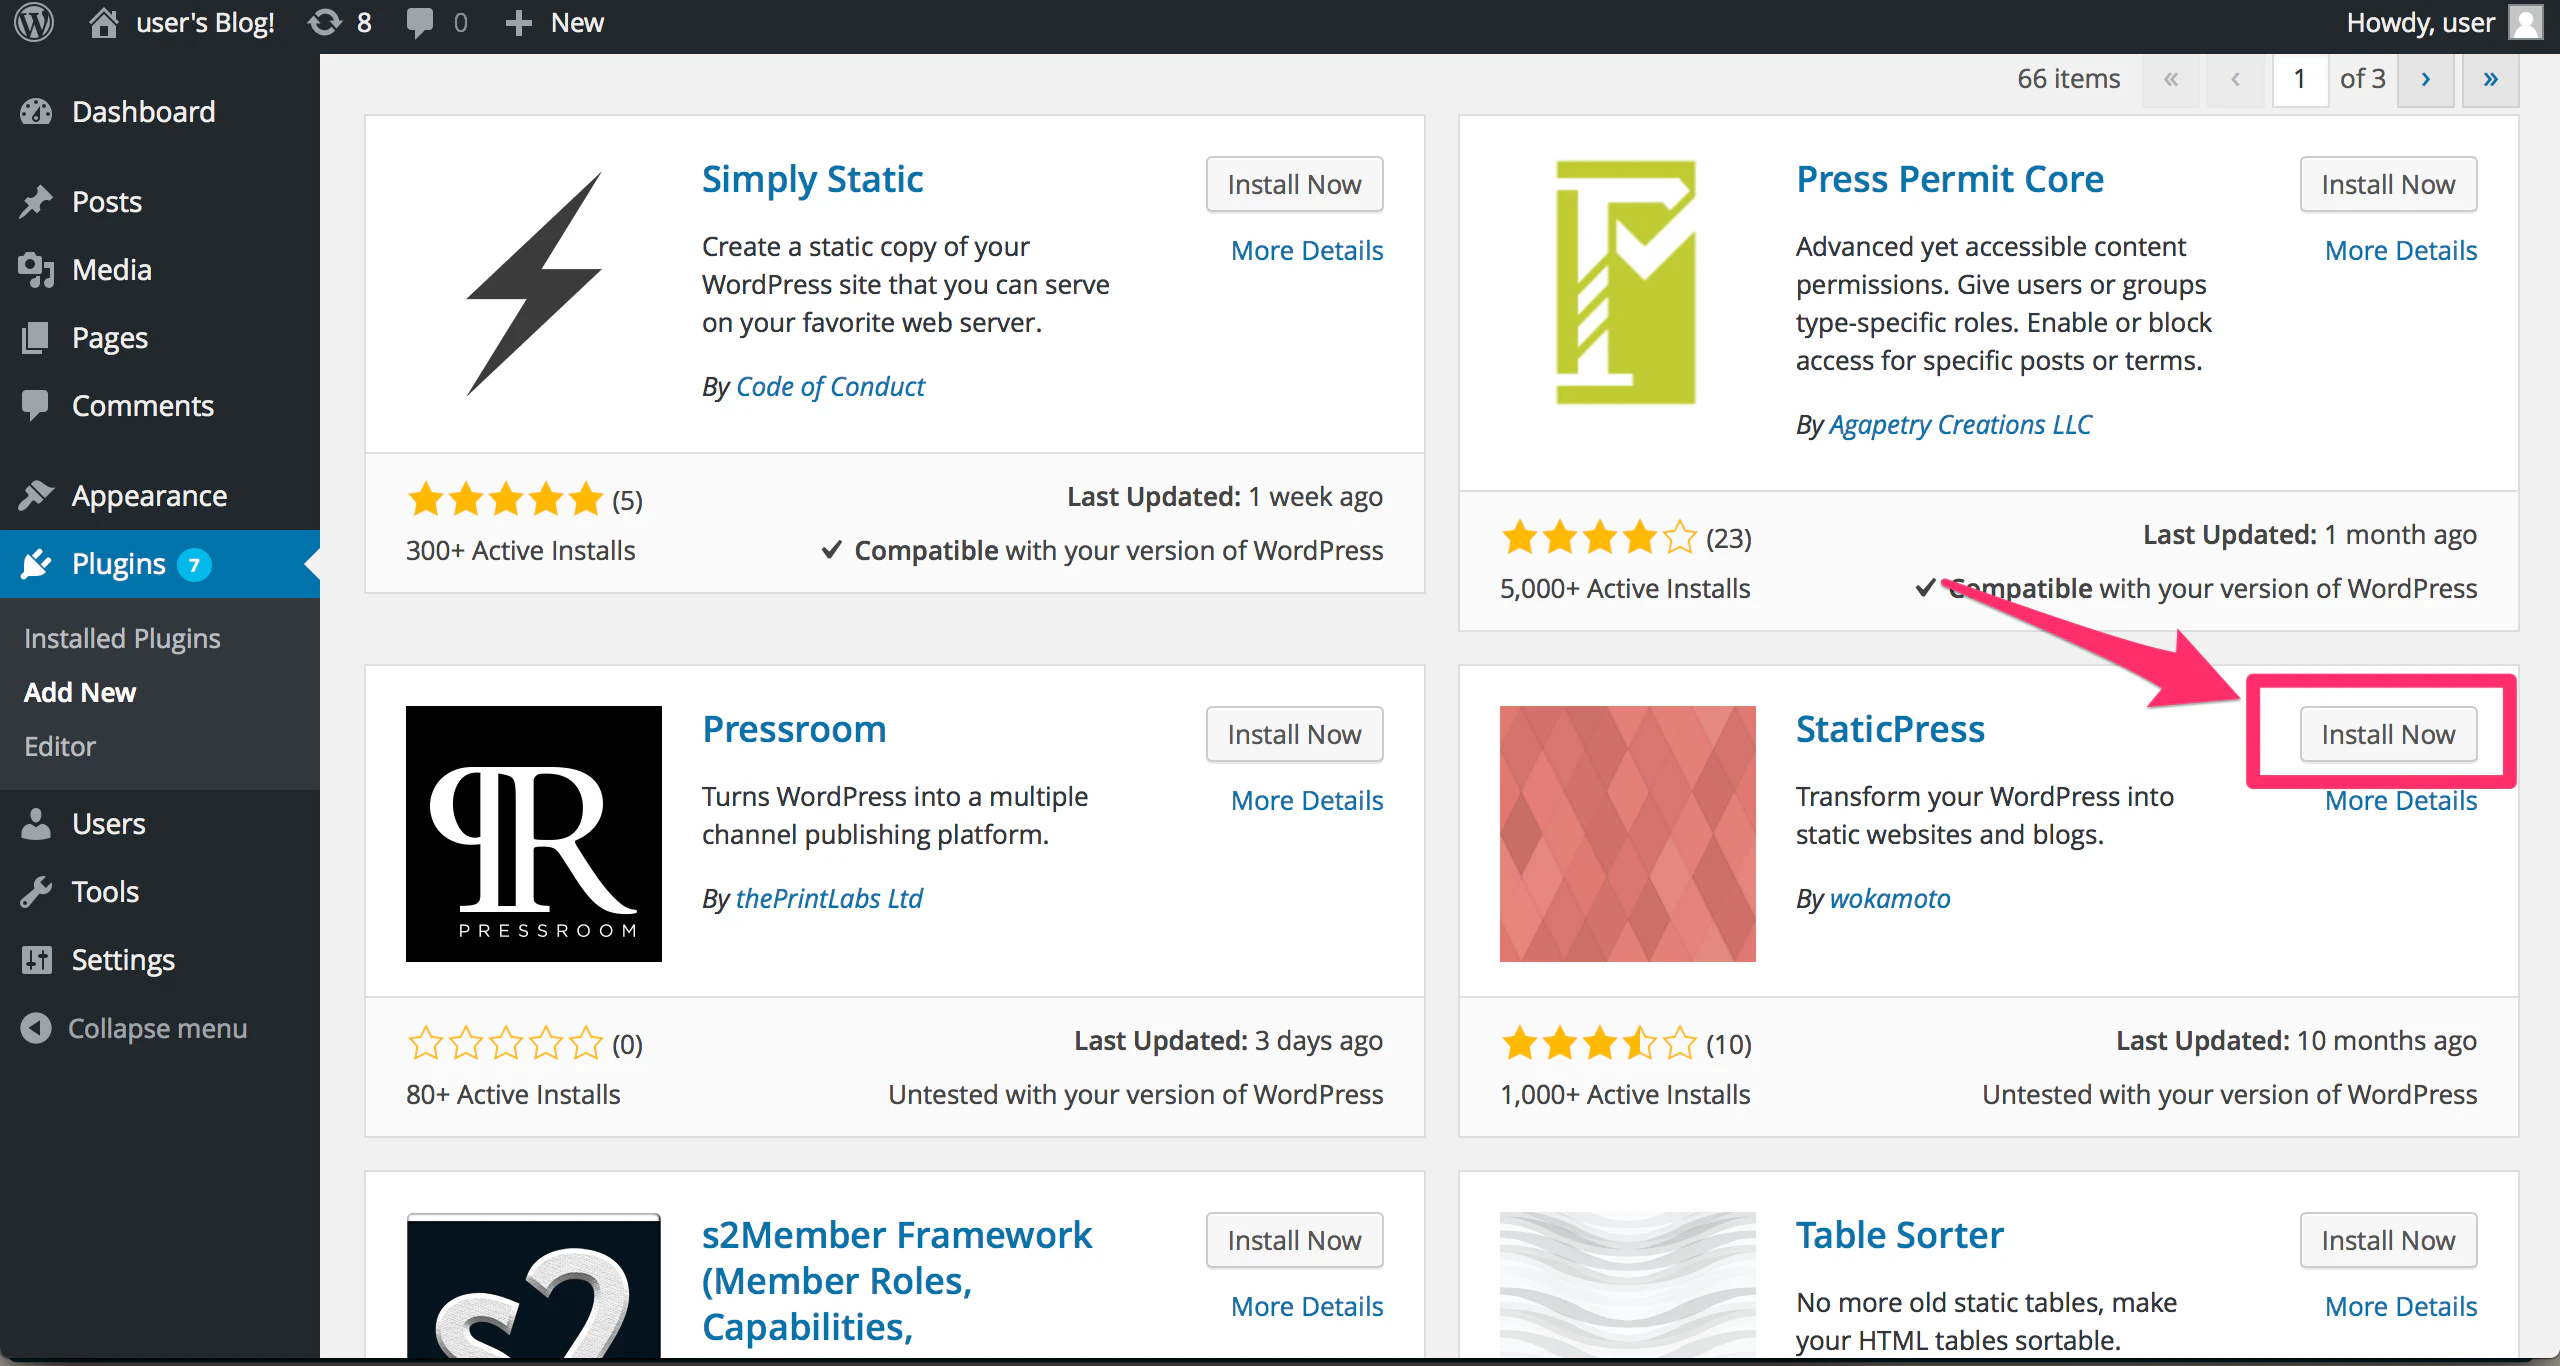Click the Pressroom plugin thumbnail

534,834
